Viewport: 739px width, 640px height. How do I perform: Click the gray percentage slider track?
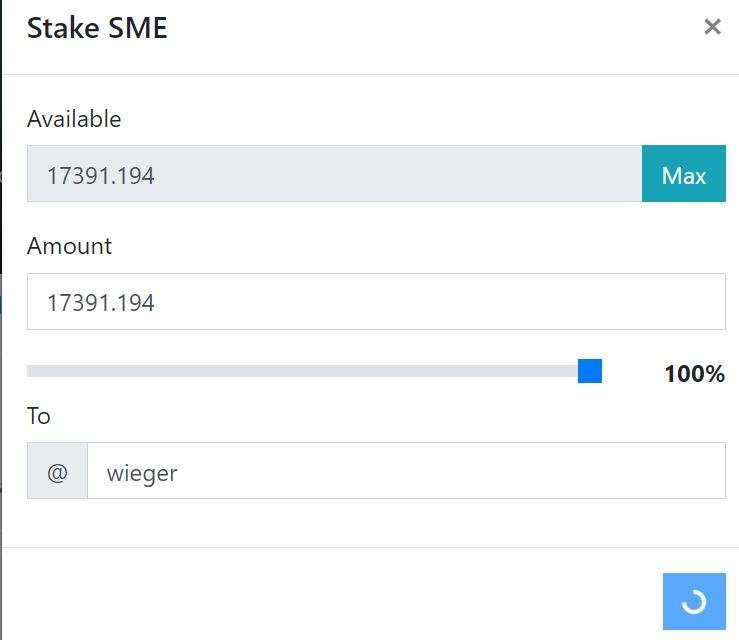[x=300, y=372]
